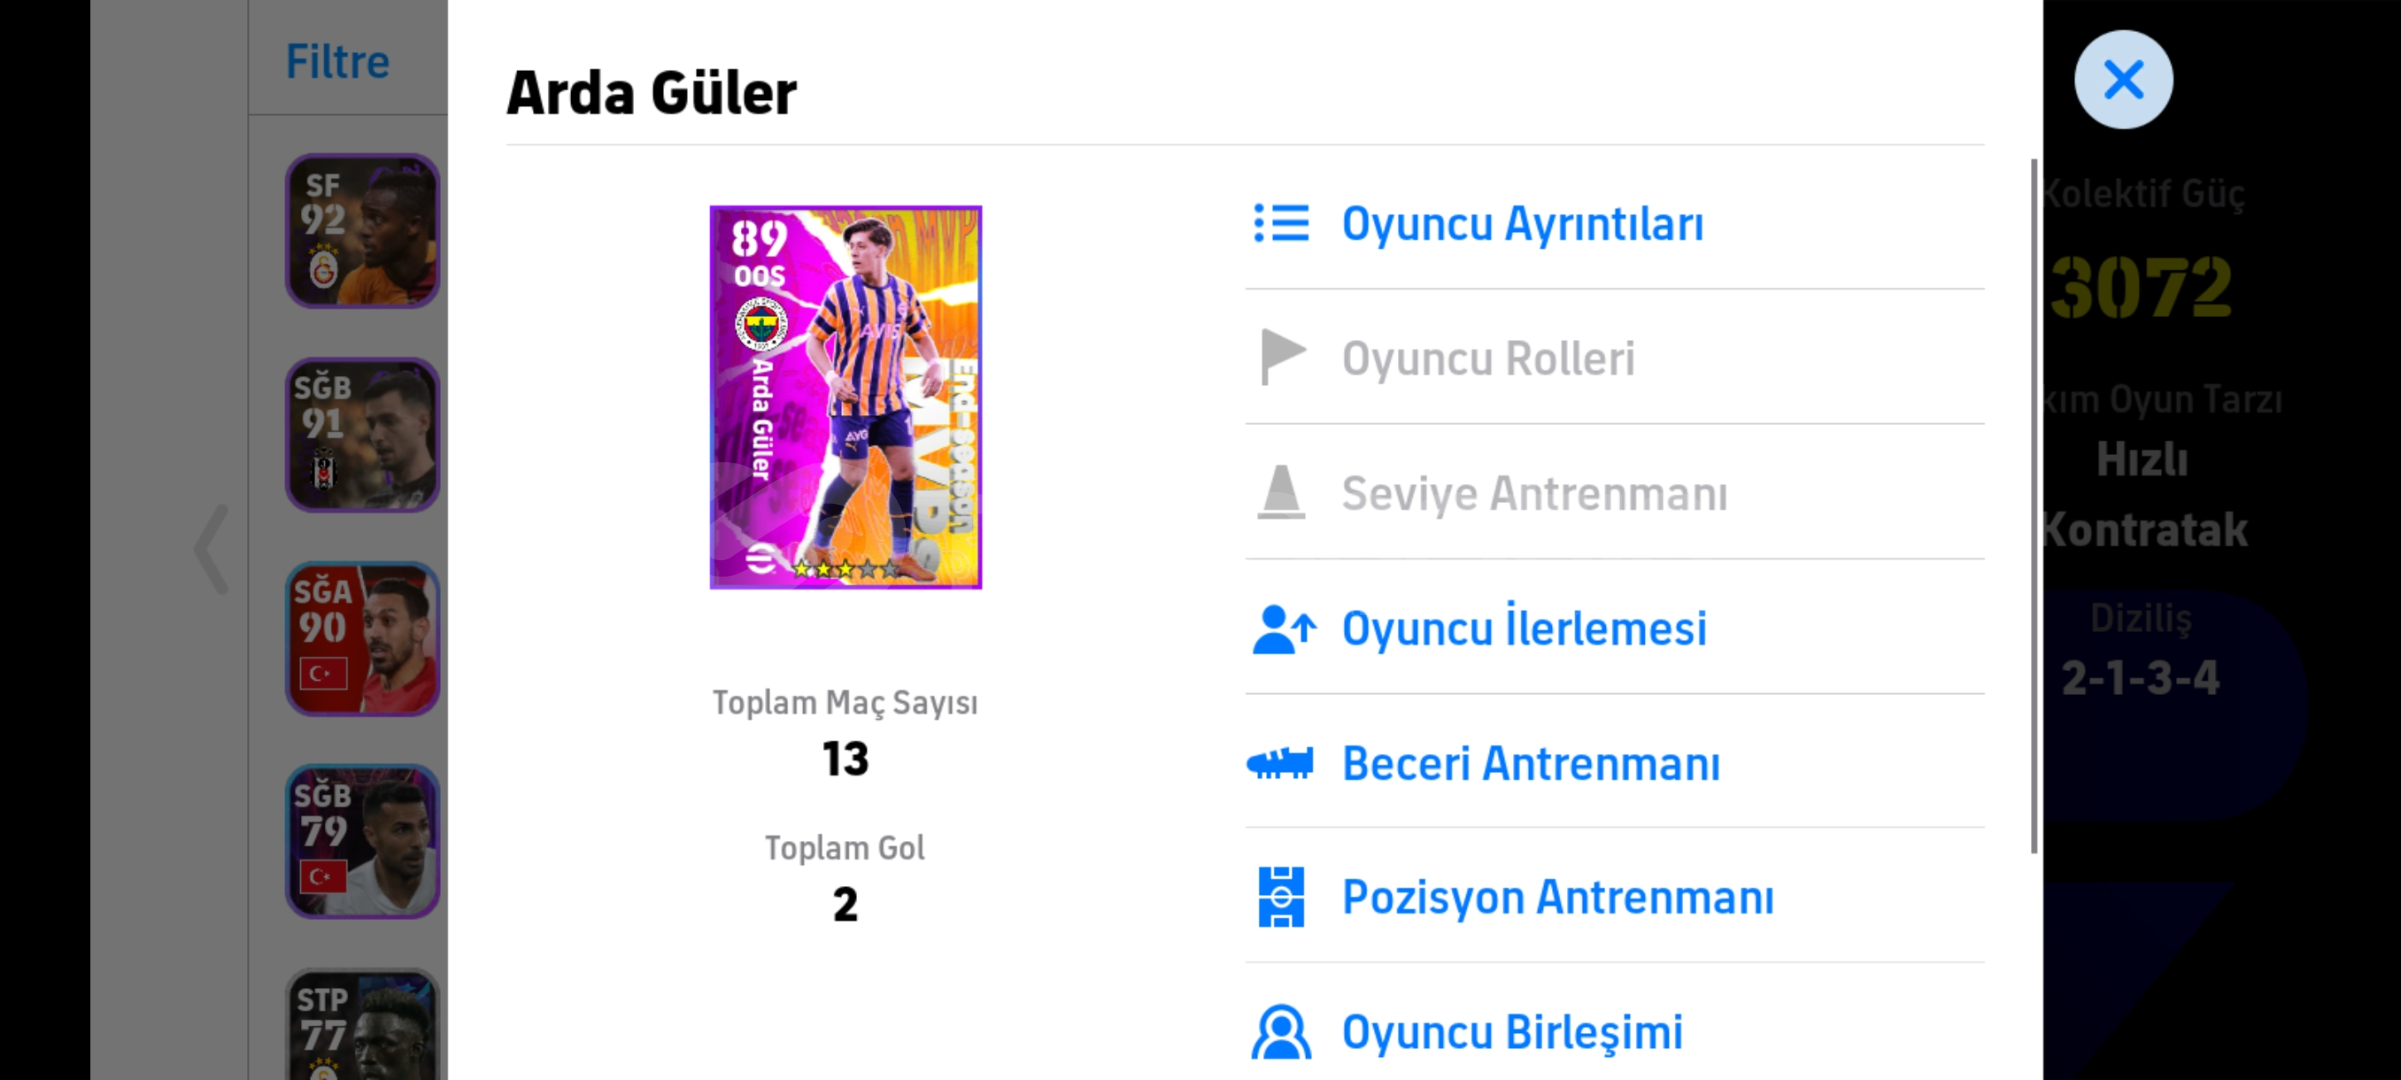Click the boot icon for Beceri Antrenmanı
Image resolution: width=2401 pixels, height=1080 pixels.
1280,764
